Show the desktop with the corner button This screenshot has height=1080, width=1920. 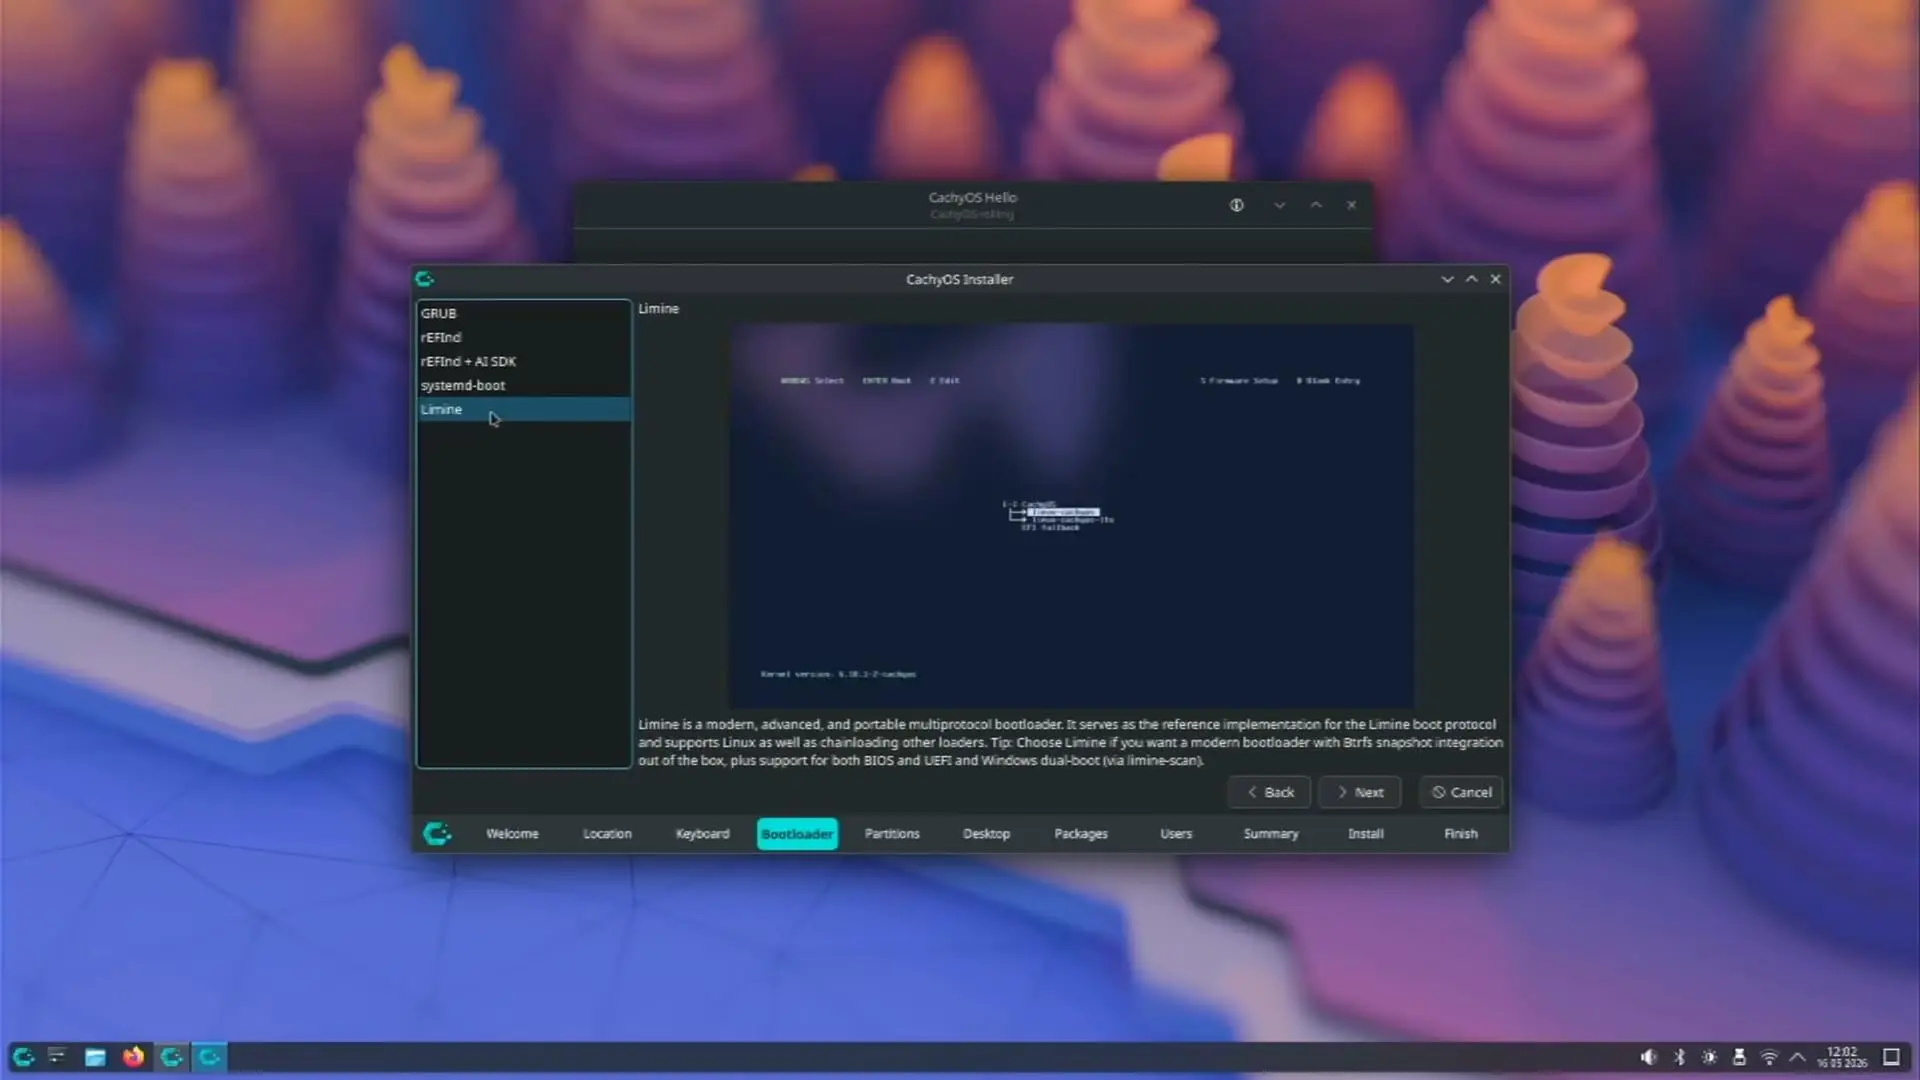1892,1057
